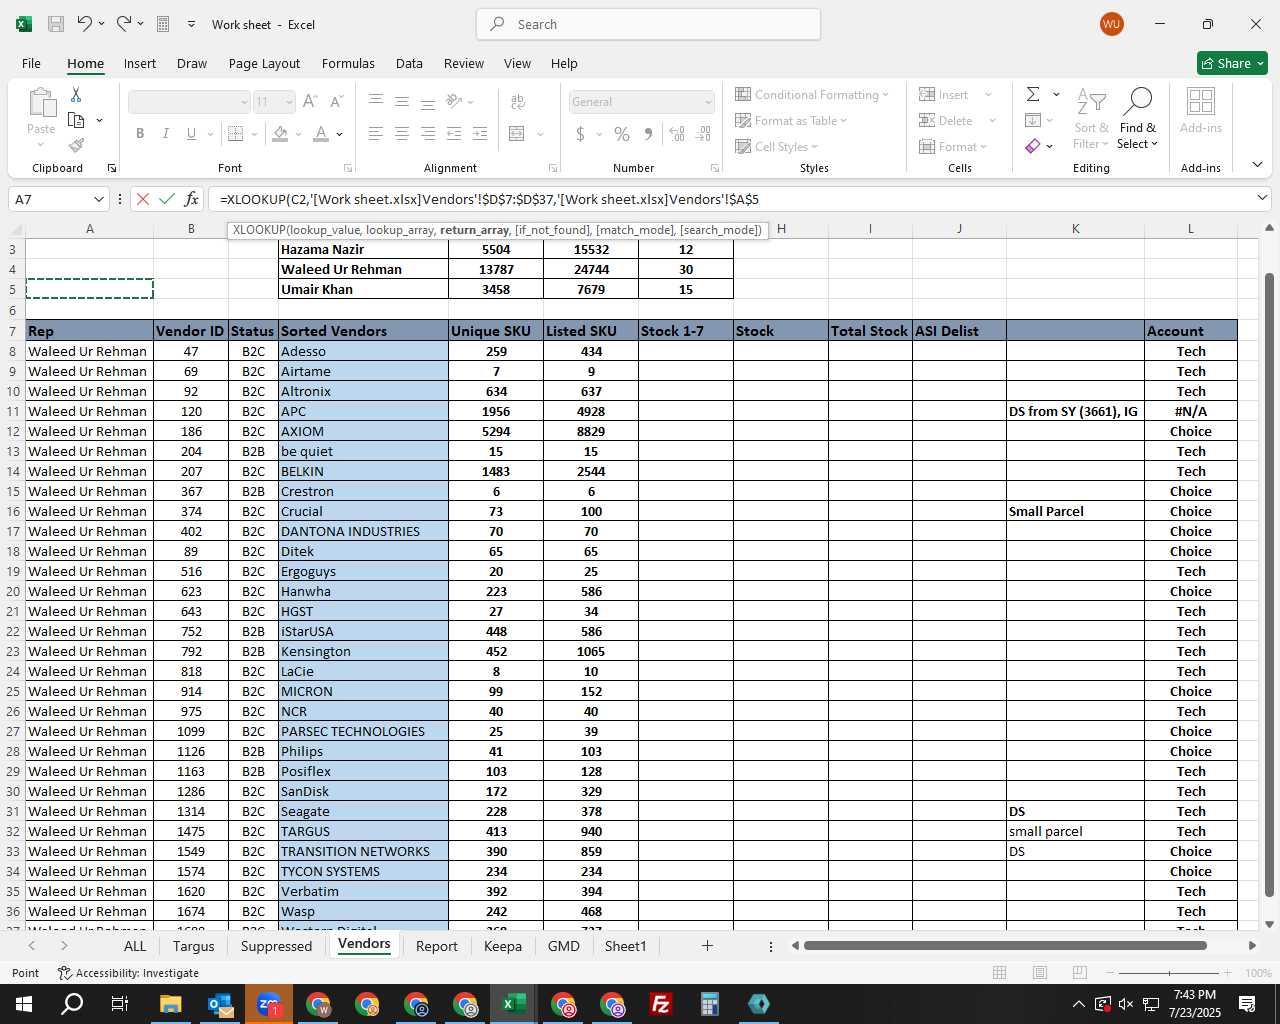Click the zoom slider handle
1280x1024 pixels.
pyautogui.click(x=1169, y=973)
